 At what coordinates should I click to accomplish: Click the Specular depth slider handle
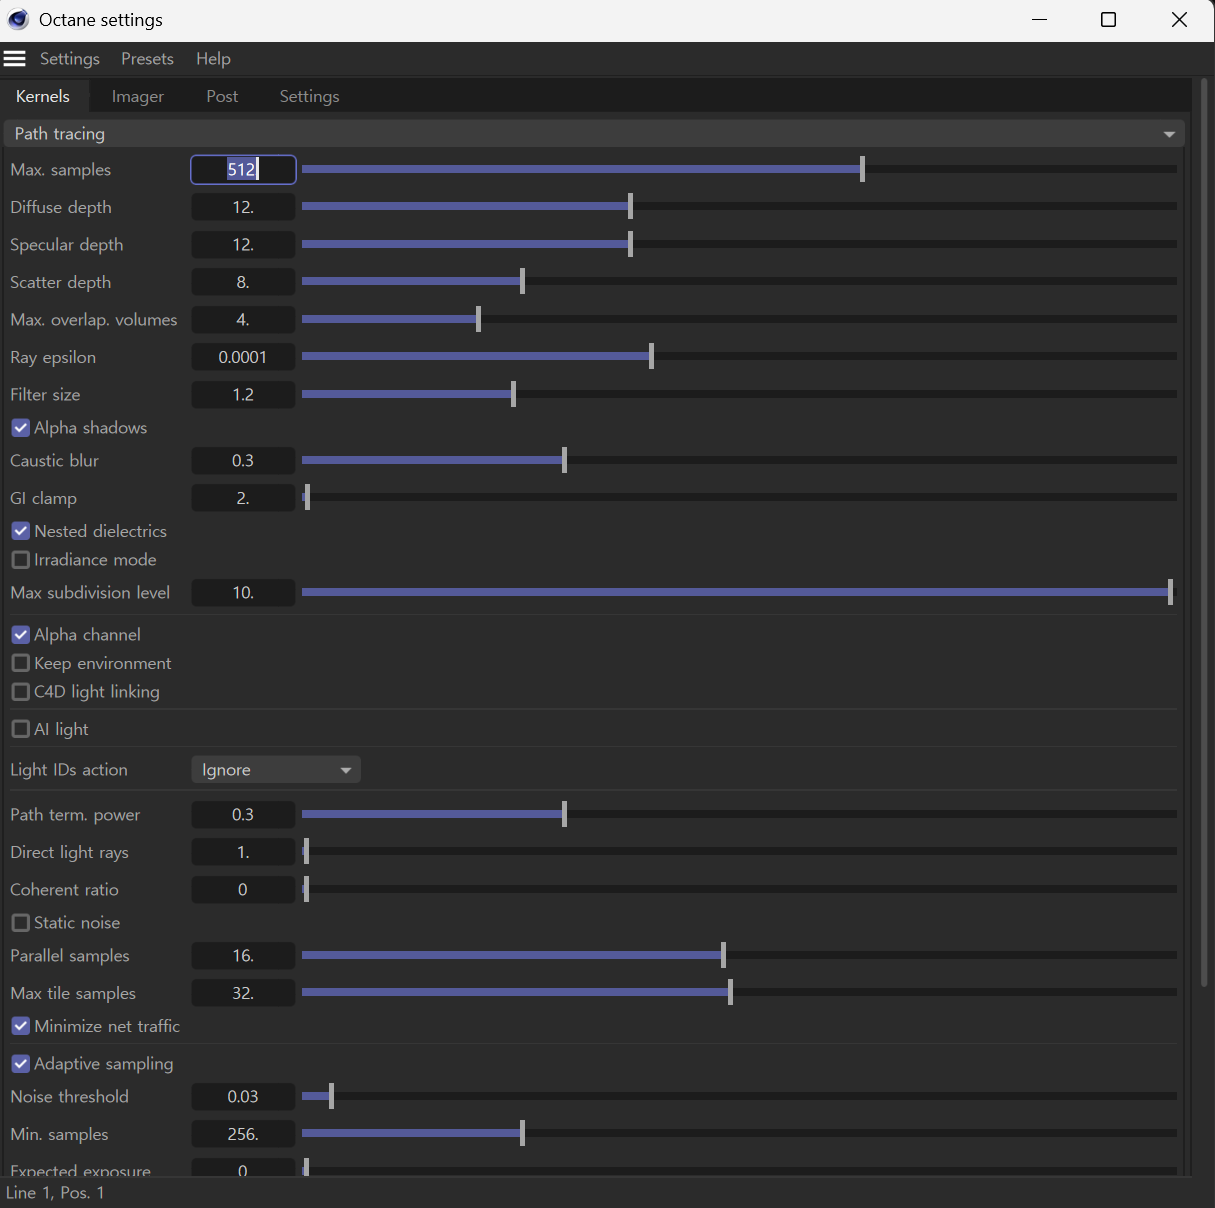click(x=630, y=244)
